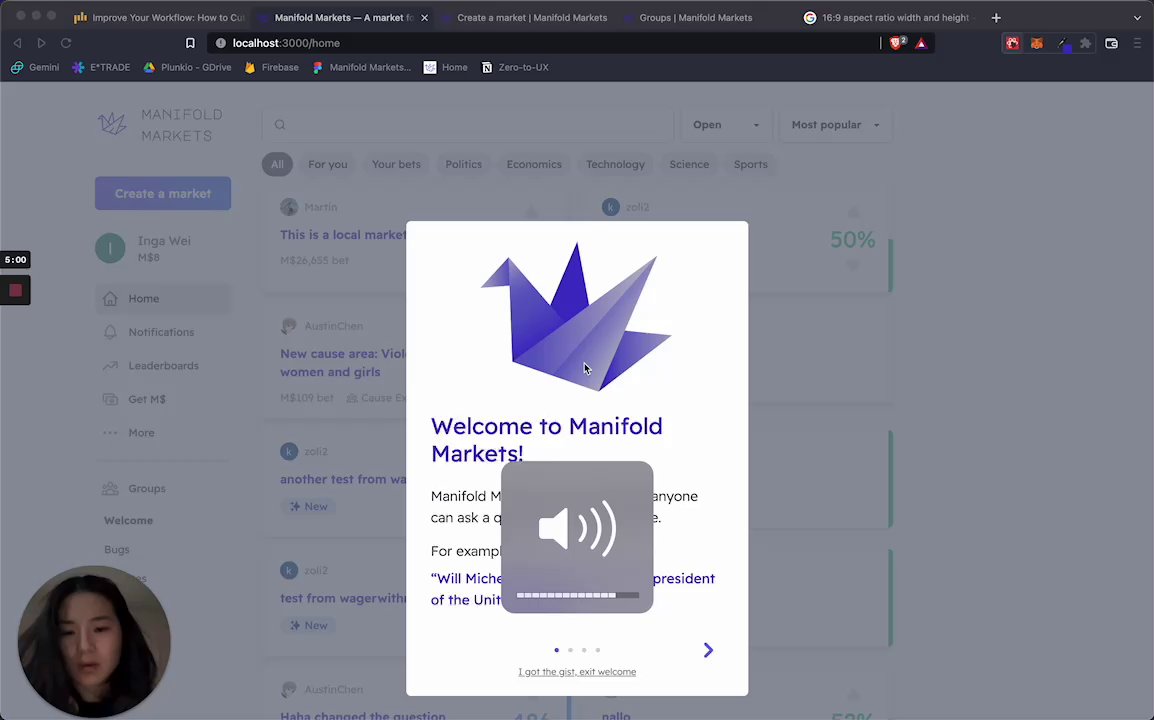This screenshot has width=1154, height=720.
Task: Switch to 16:9 aspect ratio tab
Action: (888, 18)
